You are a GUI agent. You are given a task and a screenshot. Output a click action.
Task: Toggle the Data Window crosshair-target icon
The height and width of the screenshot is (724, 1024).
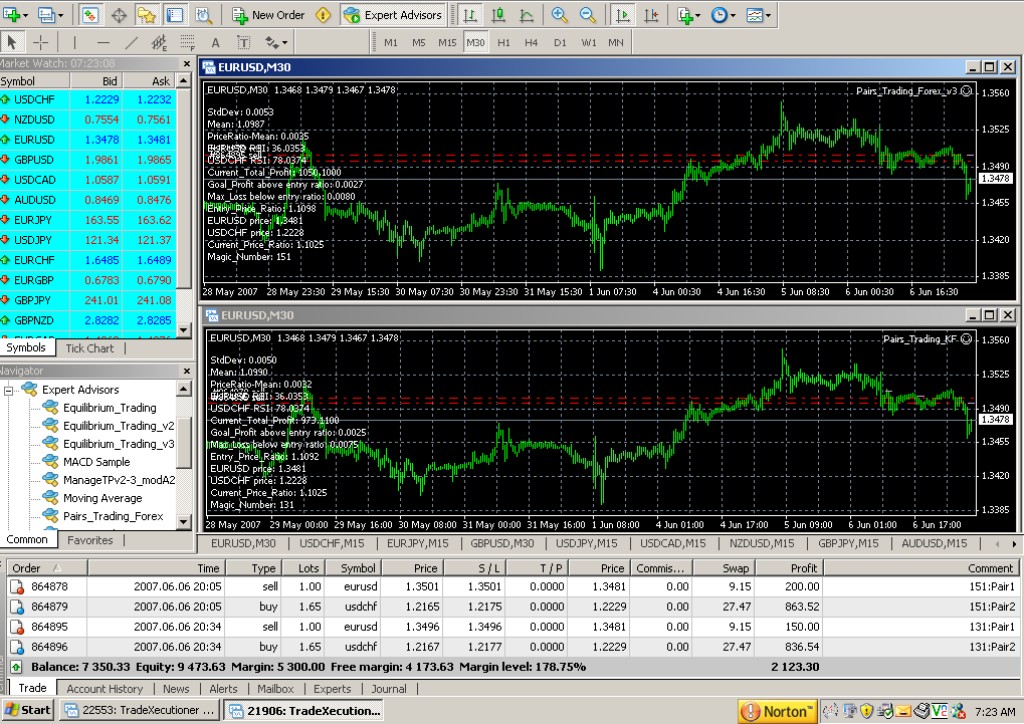[x=119, y=14]
